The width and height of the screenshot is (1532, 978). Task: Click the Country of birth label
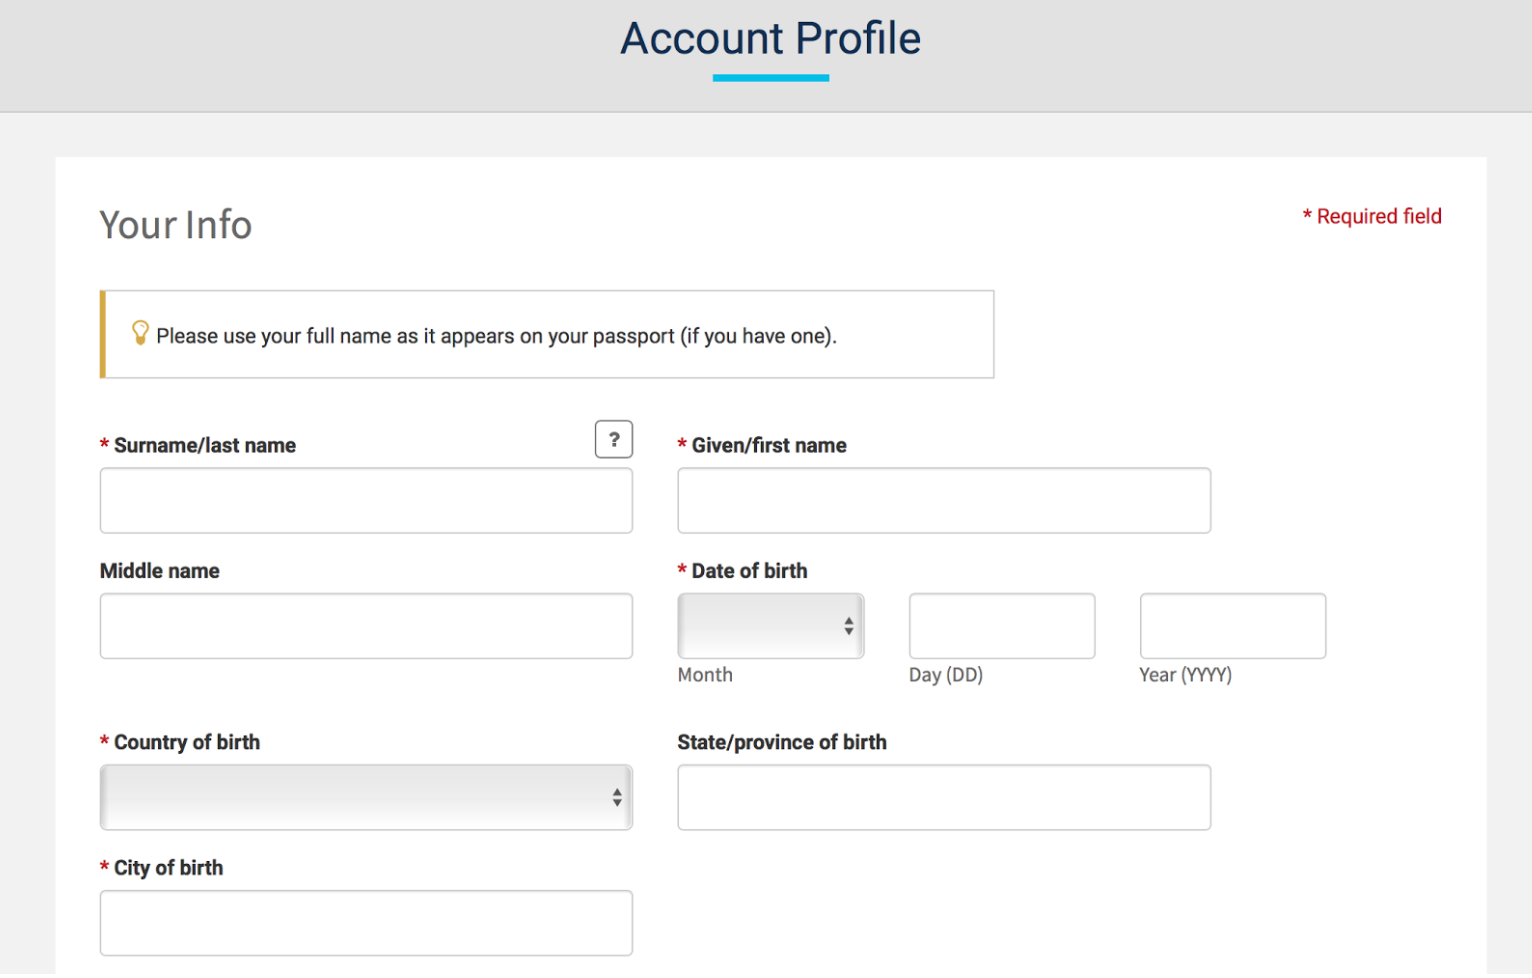pos(186,742)
